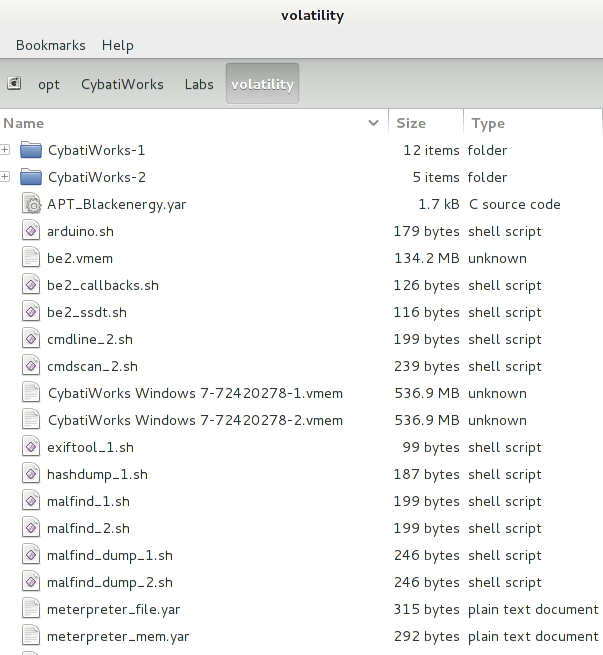Click the CybatiWorks-2 folder icon
Screen dimensions: 603x655
click(x=31, y=177)
